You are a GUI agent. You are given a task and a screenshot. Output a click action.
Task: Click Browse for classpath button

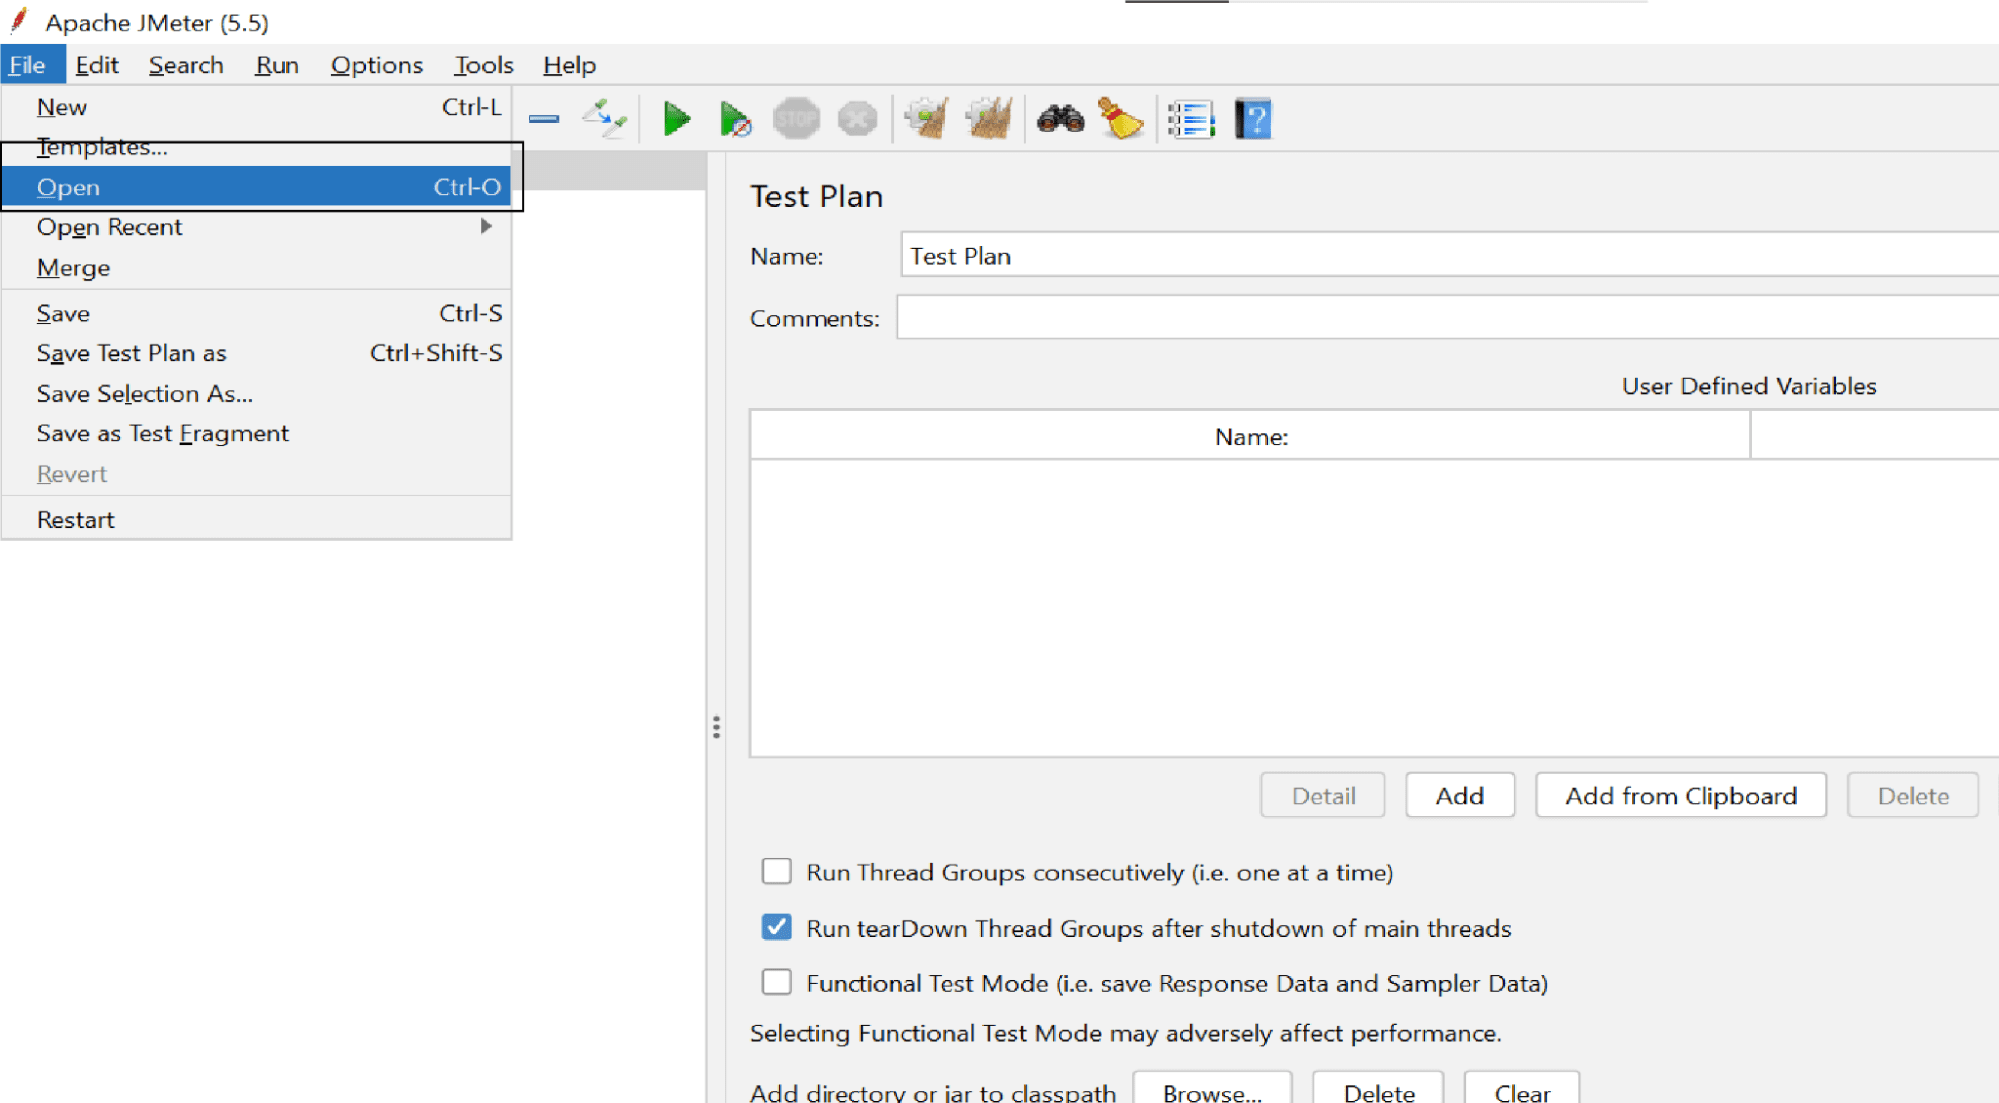coord(1211,1091)
